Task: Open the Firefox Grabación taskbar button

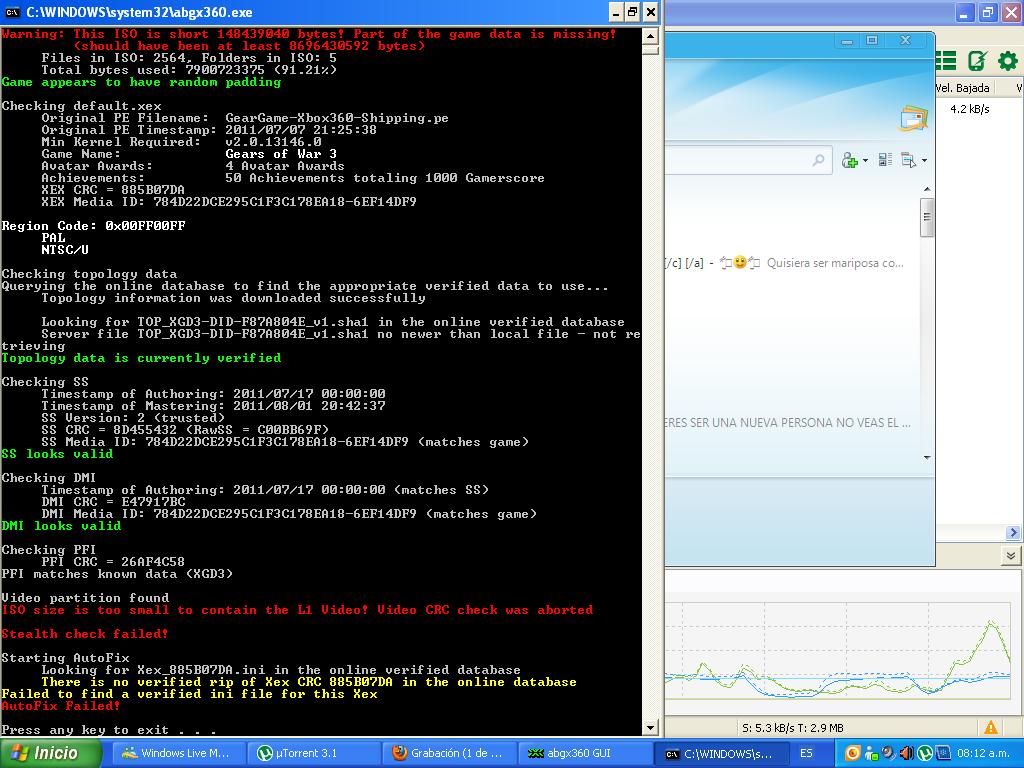Action: [447, 753]
